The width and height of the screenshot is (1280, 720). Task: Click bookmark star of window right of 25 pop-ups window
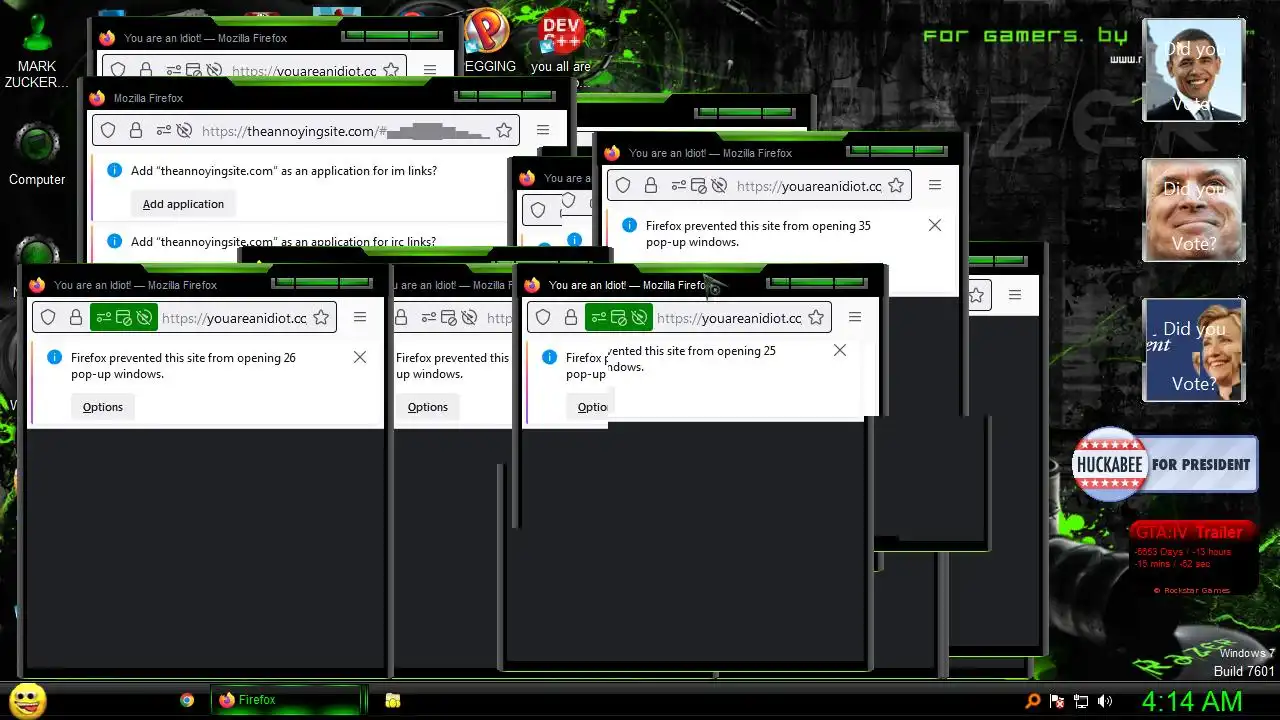point(976,295)
